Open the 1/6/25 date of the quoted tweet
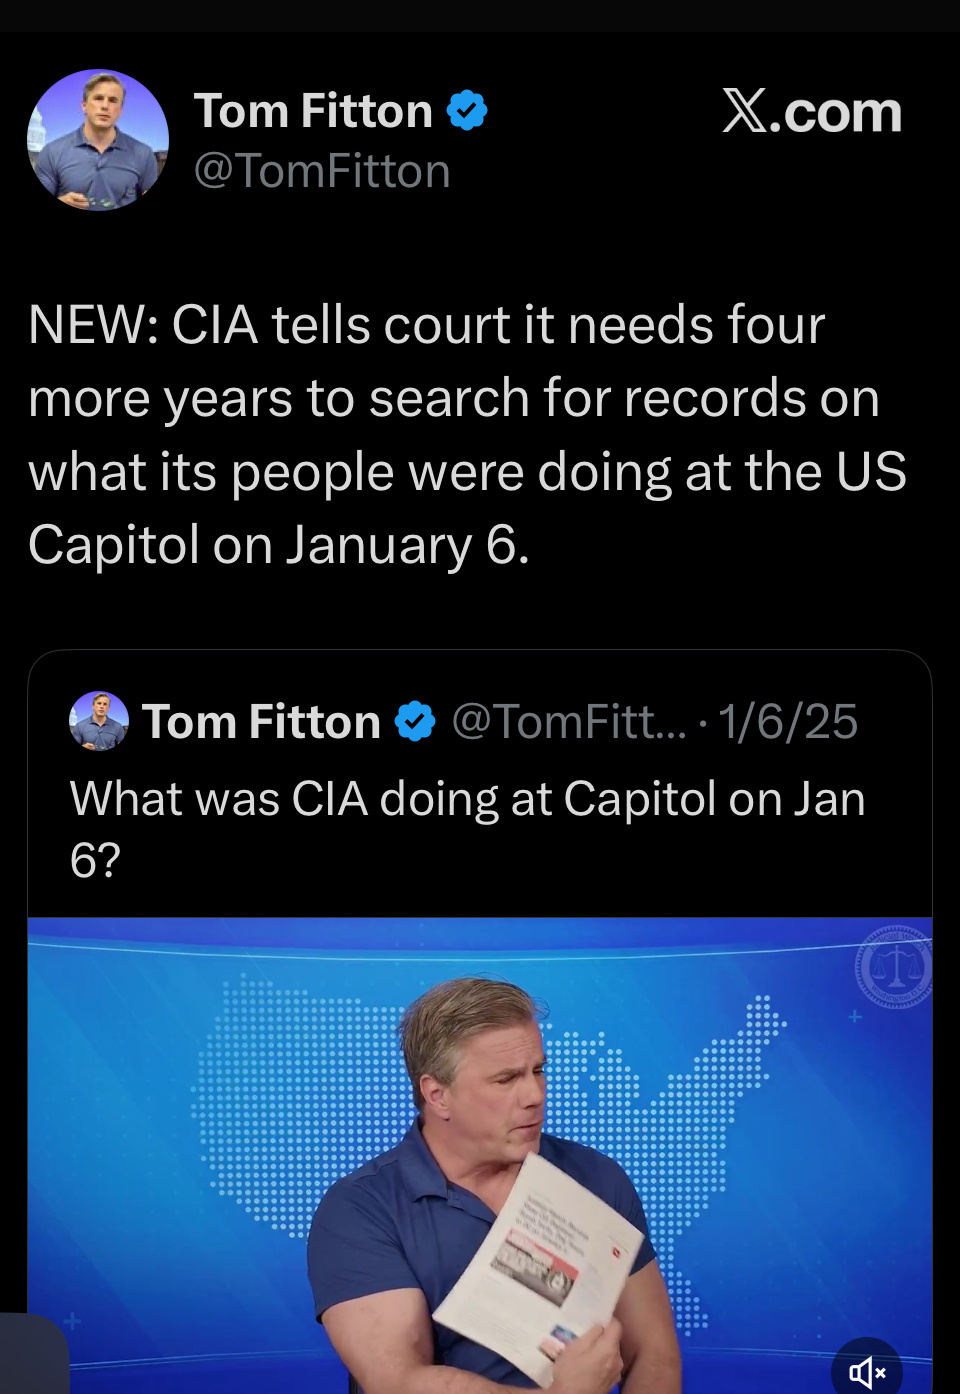Viewport: 960px width, 1394px height. 788,721
